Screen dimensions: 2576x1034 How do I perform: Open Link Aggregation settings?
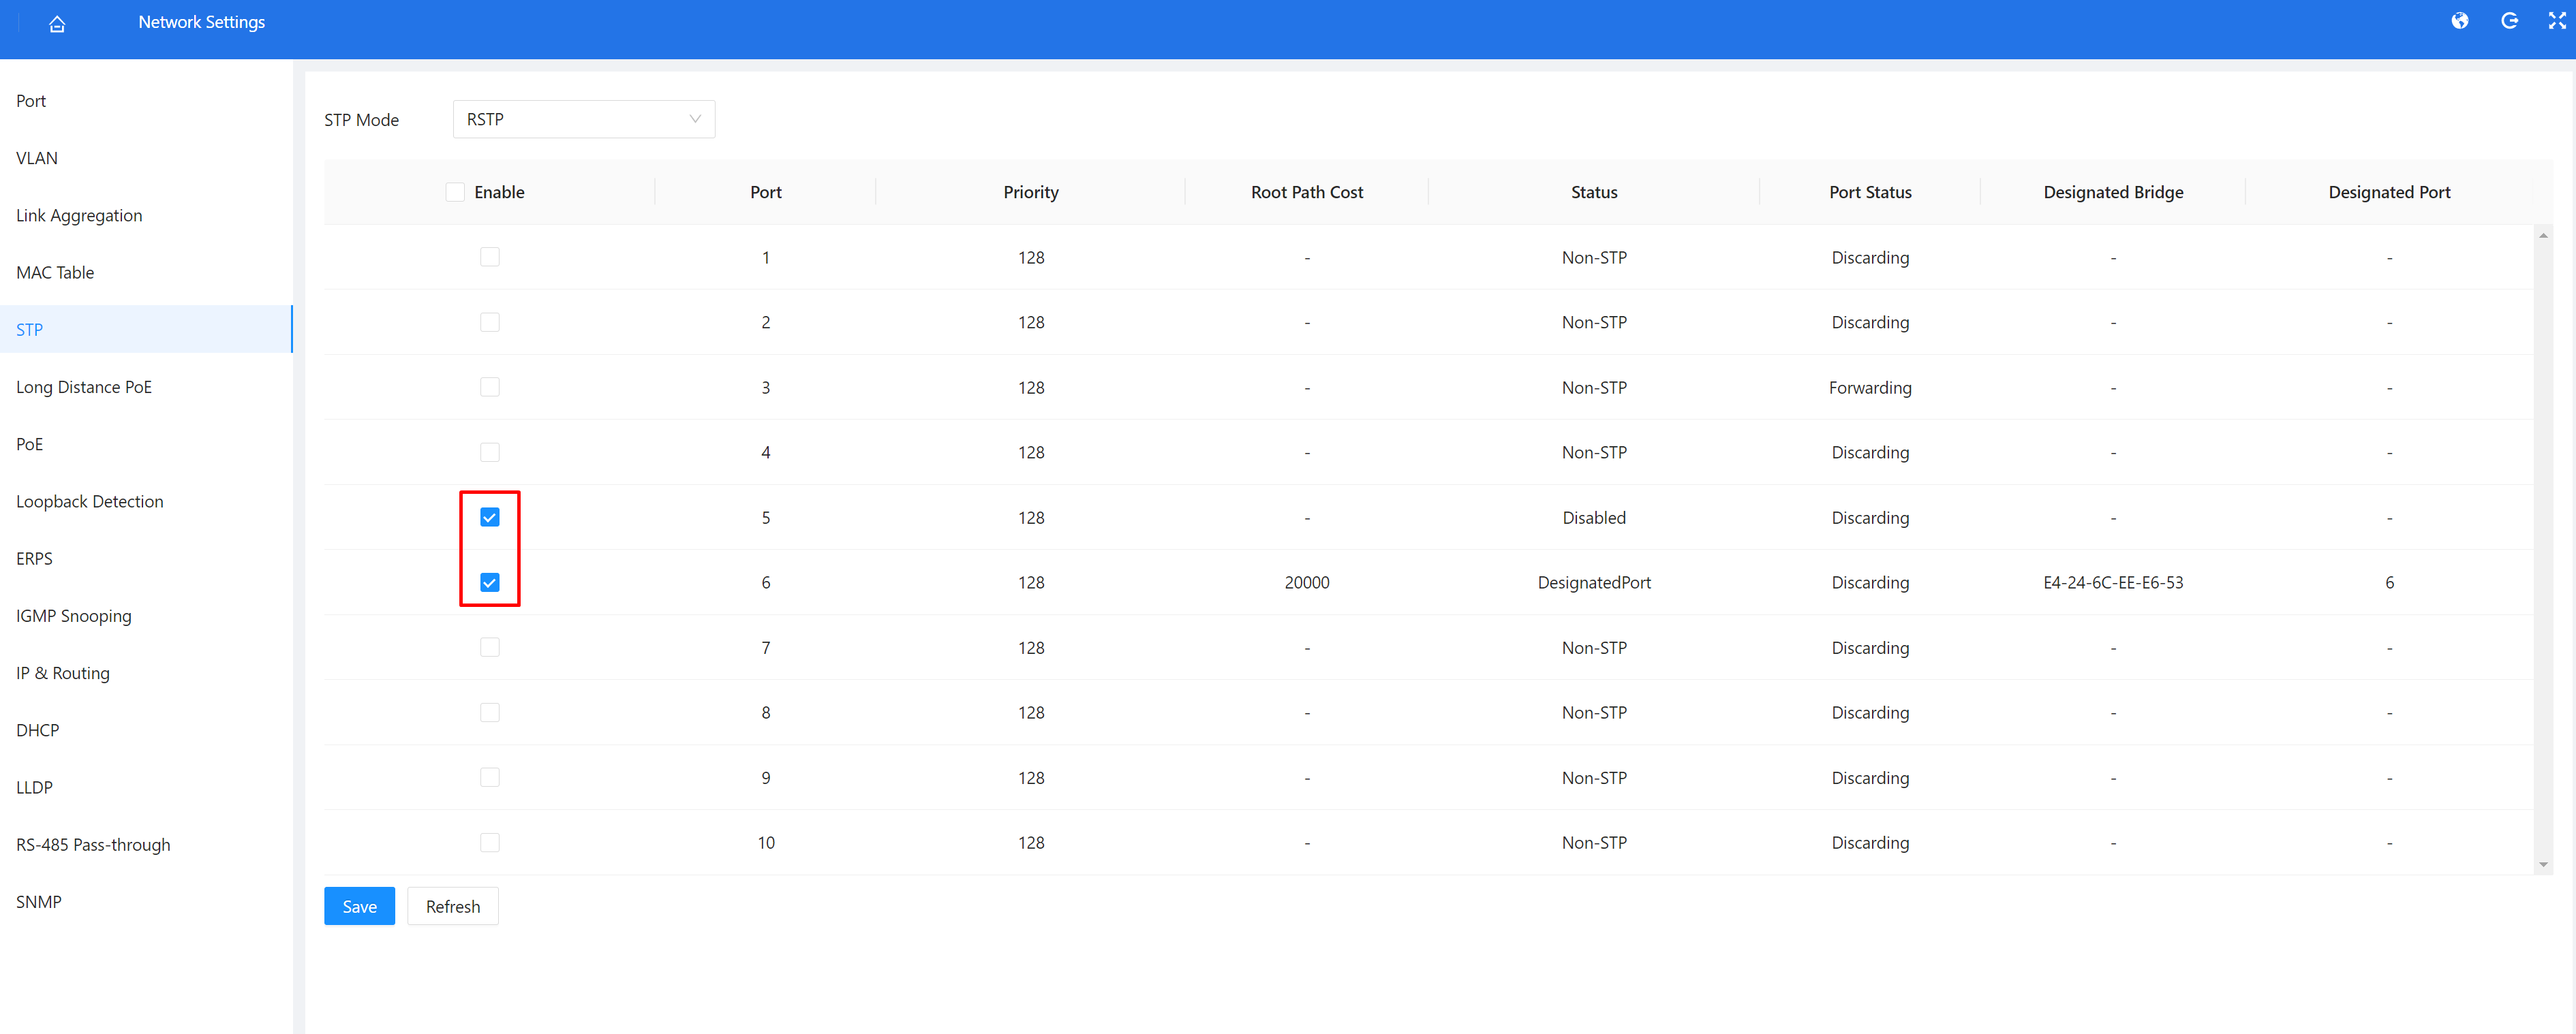point(79,215)
